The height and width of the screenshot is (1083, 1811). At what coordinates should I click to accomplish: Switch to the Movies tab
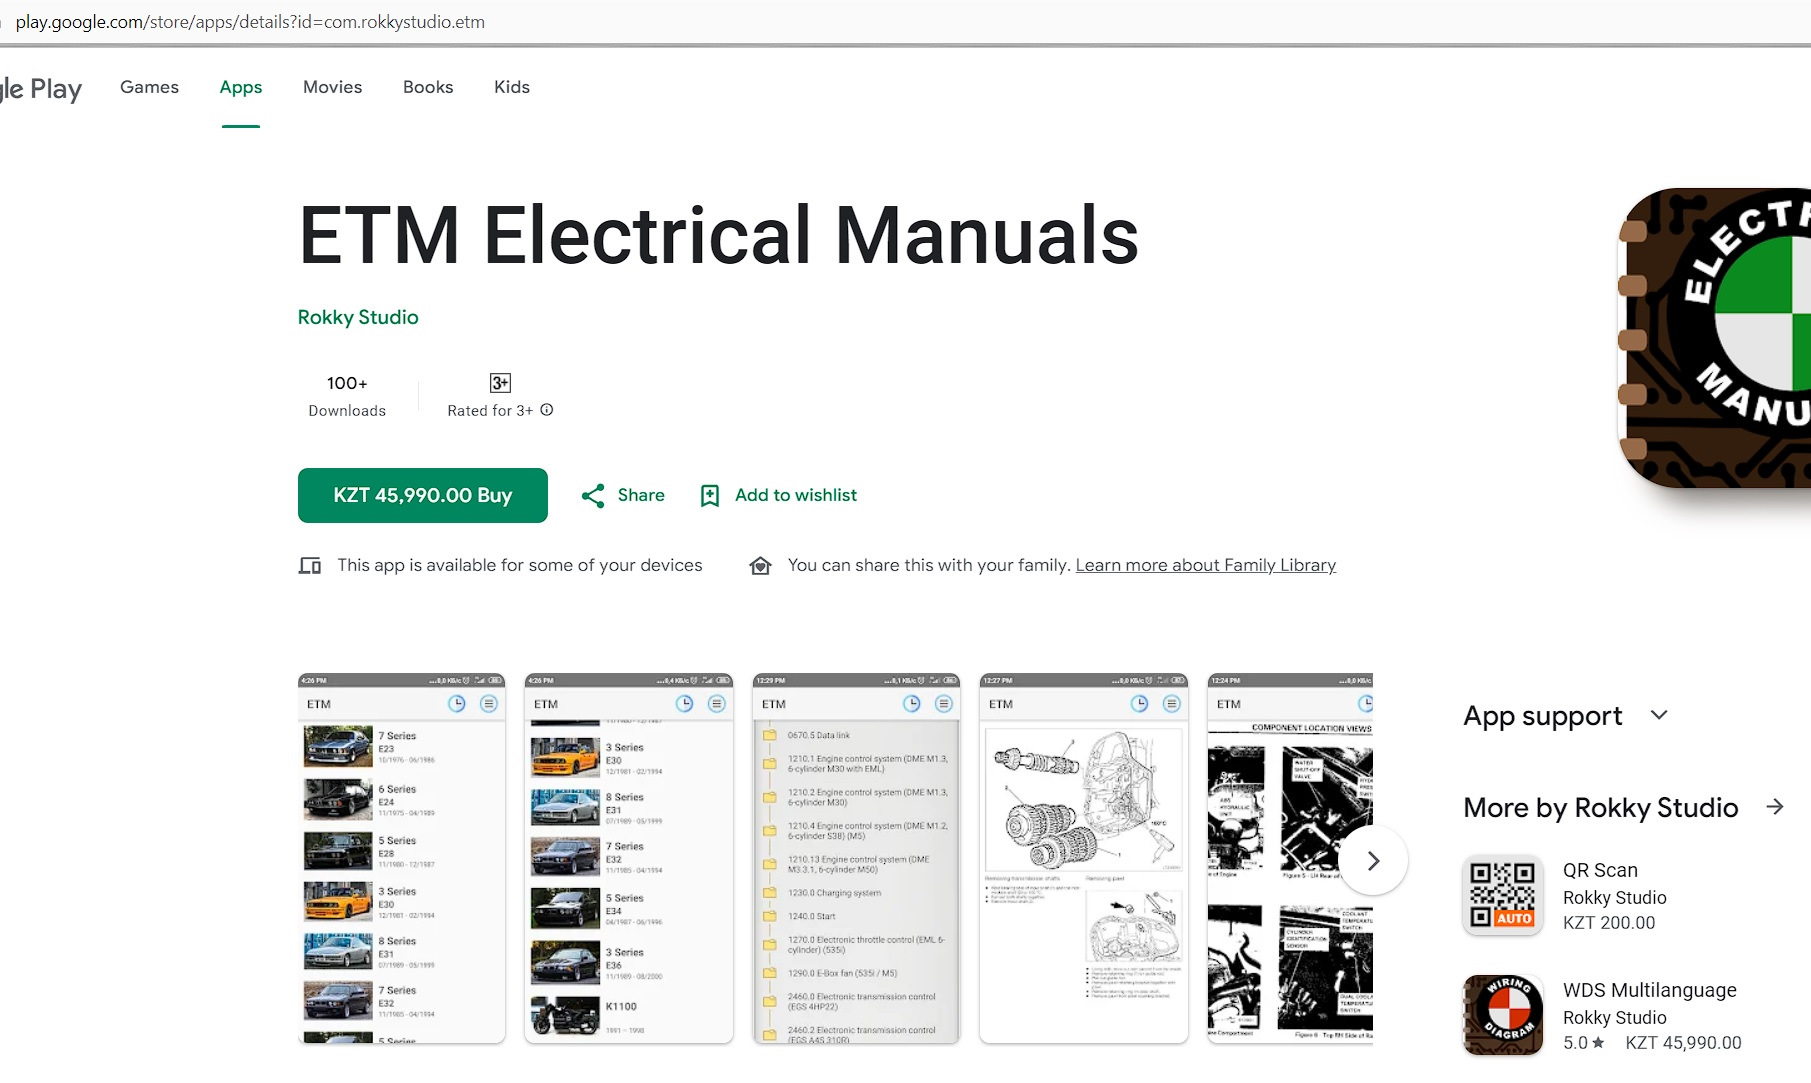tap(332, 87)
